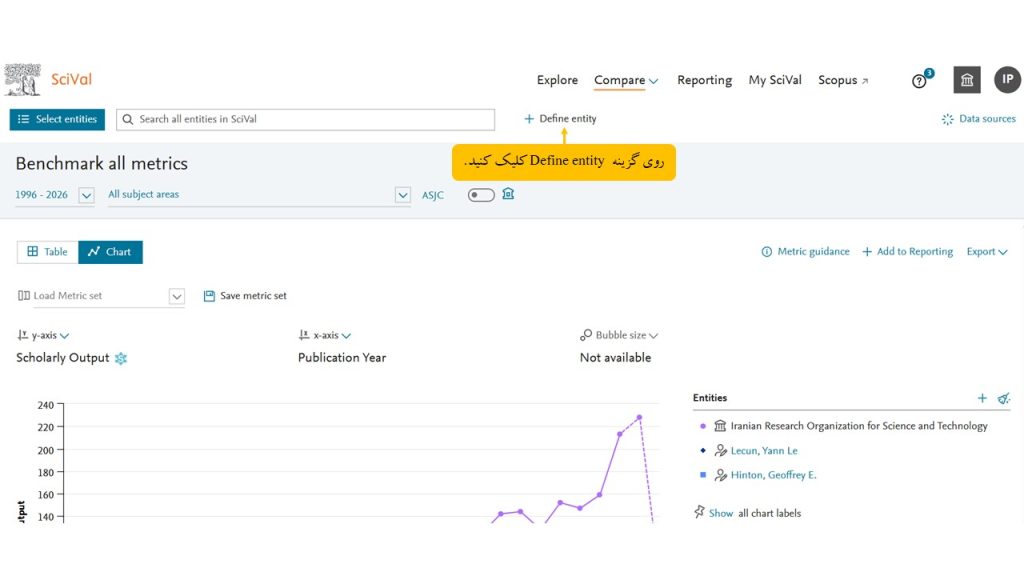Click the Iranian Research Organization for Science and Technology entity

tap(859, 426)
